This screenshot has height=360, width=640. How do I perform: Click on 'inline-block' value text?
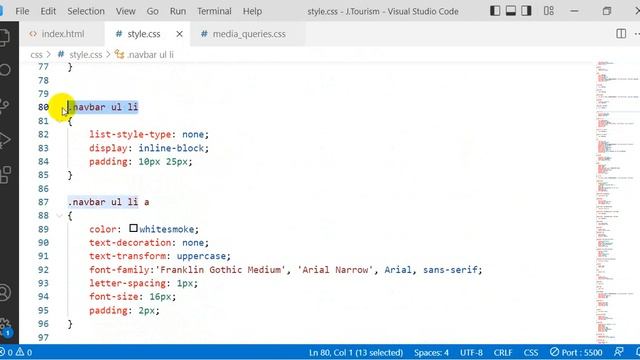coord(171,148)
